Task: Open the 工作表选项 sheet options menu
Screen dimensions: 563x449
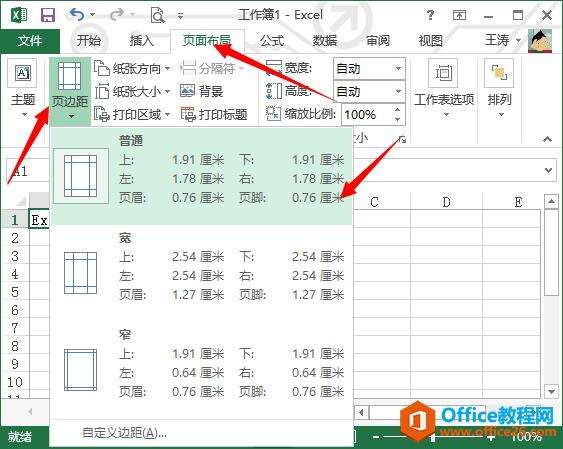Action: point(444,88)
